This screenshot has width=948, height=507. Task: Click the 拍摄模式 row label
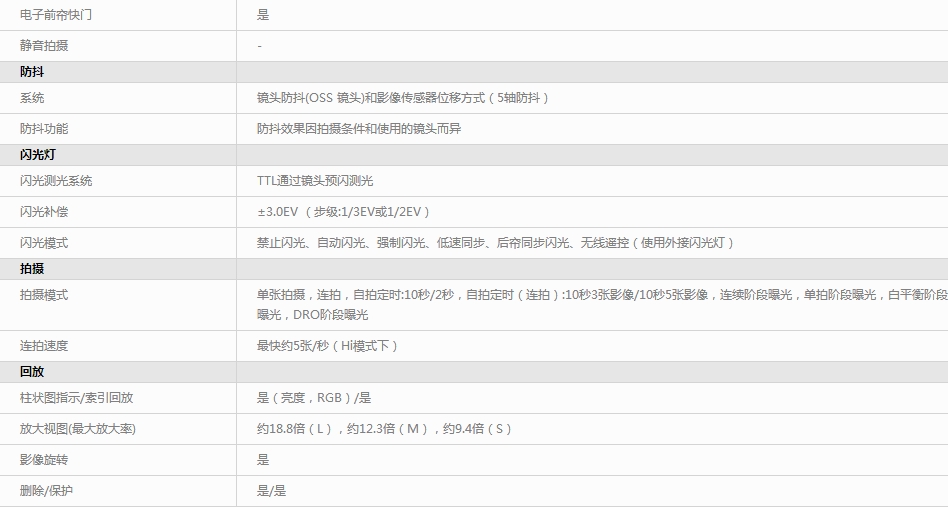pyautogui.click(x=44, y=295)
